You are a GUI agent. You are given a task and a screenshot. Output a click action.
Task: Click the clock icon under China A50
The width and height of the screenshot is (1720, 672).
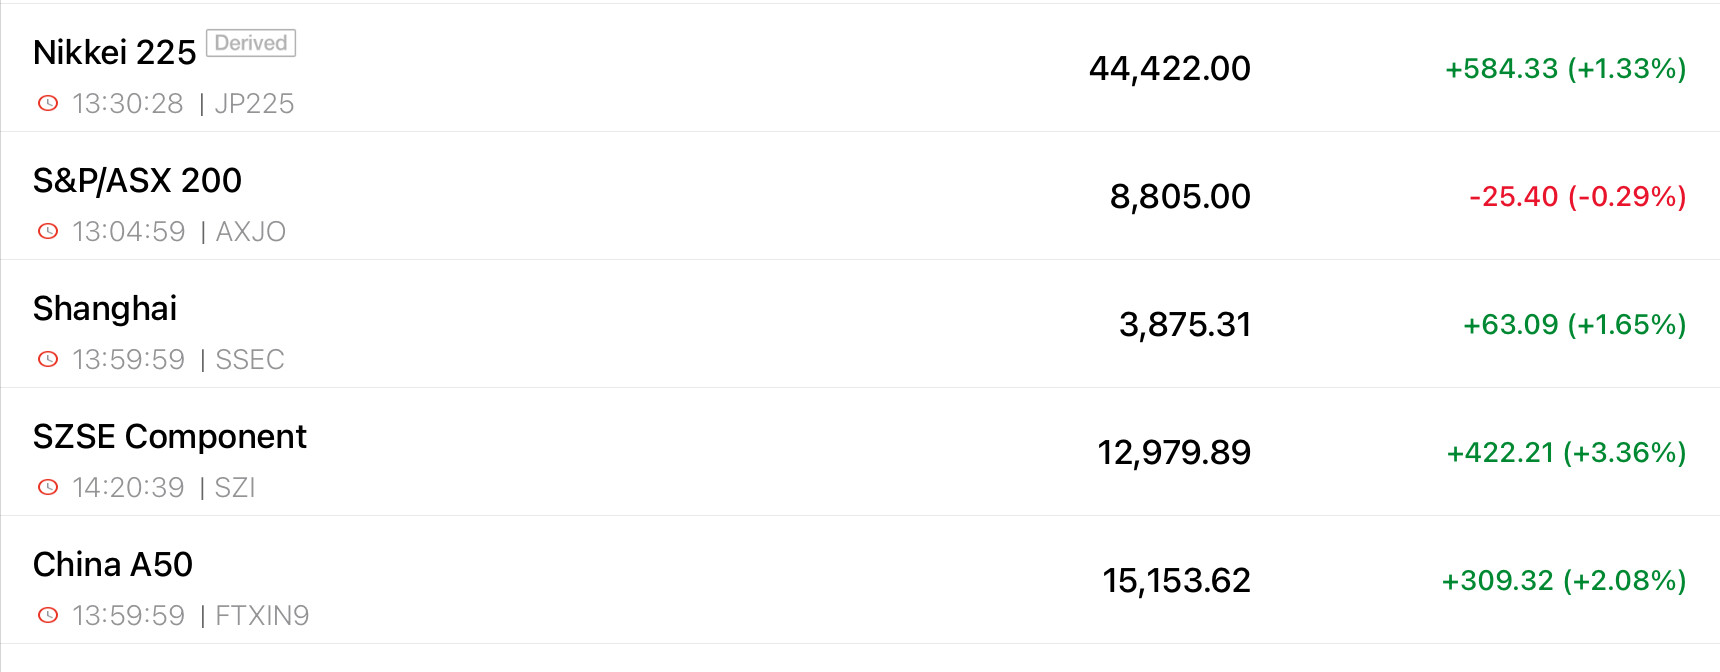tap(48, 615)
